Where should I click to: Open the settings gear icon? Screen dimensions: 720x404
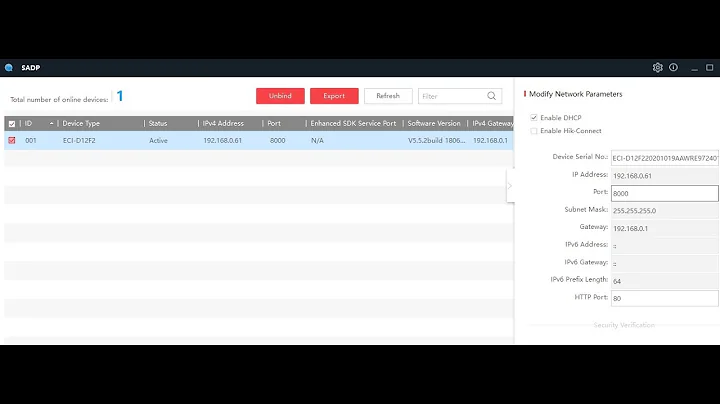pyautogui.click(x=658, y=67)
